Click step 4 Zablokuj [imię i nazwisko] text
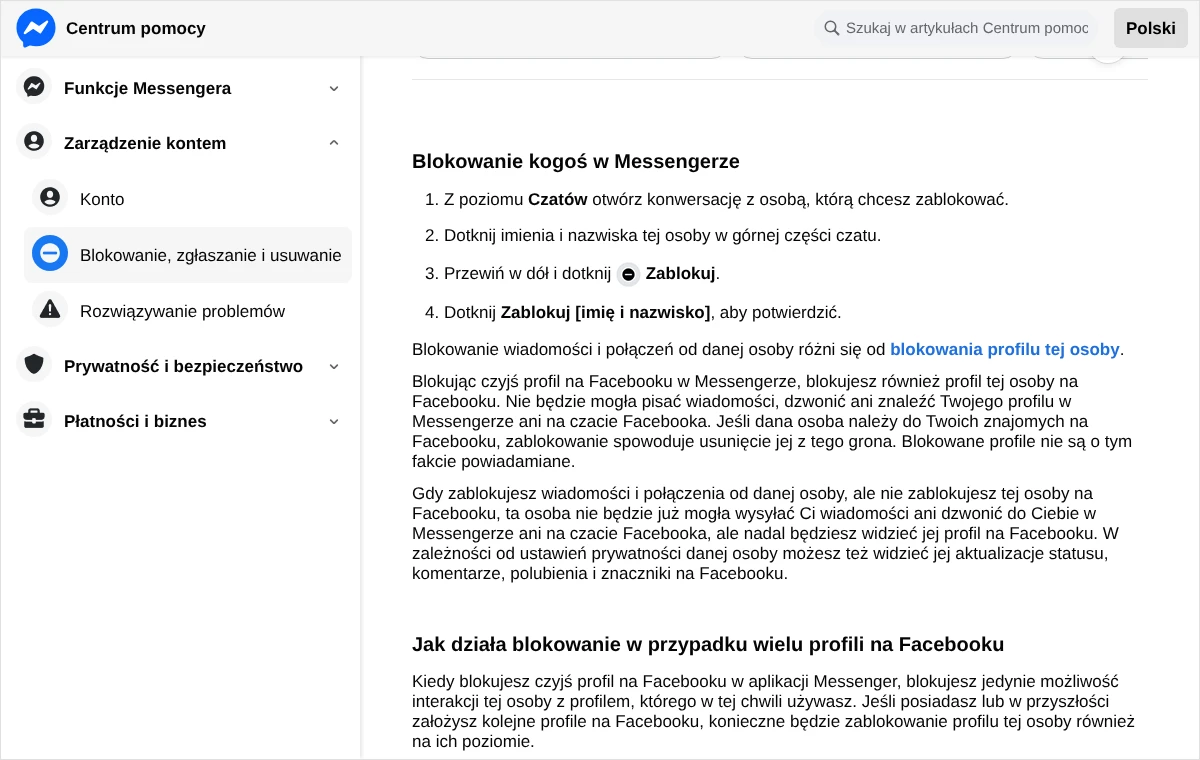Image resolution: width=1200 pixels, height=760 pixels. pos(643,312)
